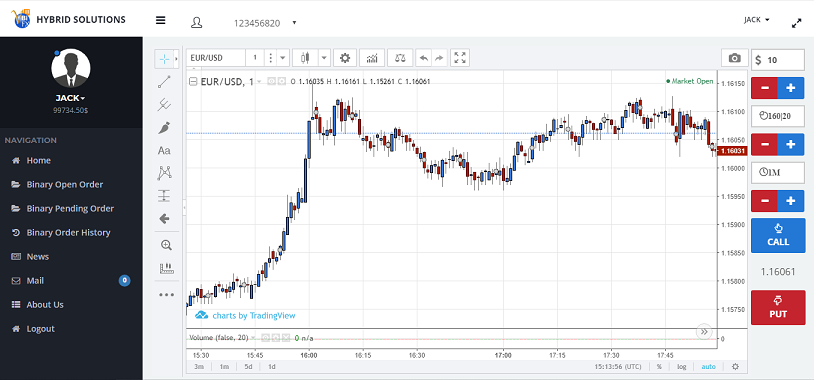Toggle visibility eye of Volume indicator

[x=266, y=338]
